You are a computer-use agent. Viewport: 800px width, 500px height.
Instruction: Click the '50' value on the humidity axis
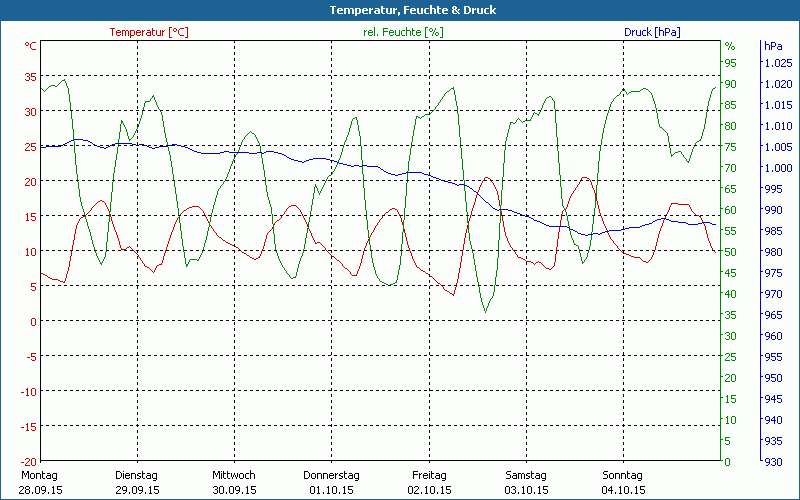[731, 252]
